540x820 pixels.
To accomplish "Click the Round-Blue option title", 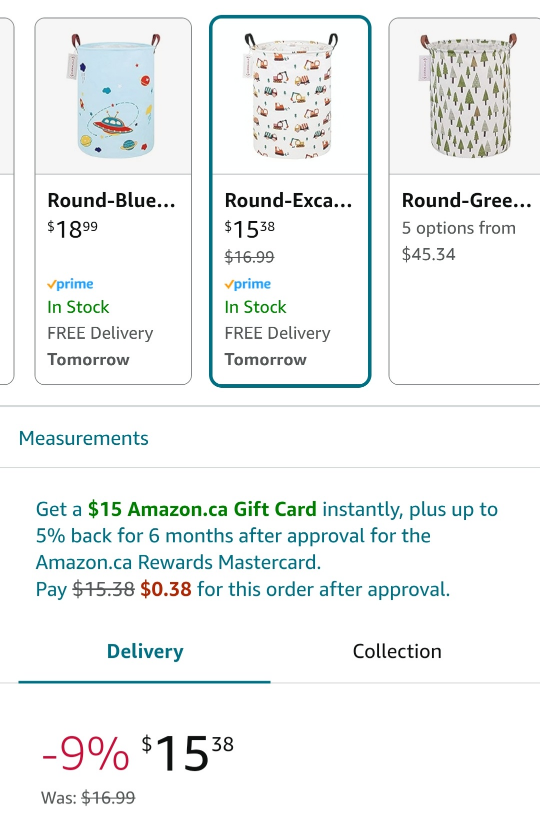I will (111, 200).
